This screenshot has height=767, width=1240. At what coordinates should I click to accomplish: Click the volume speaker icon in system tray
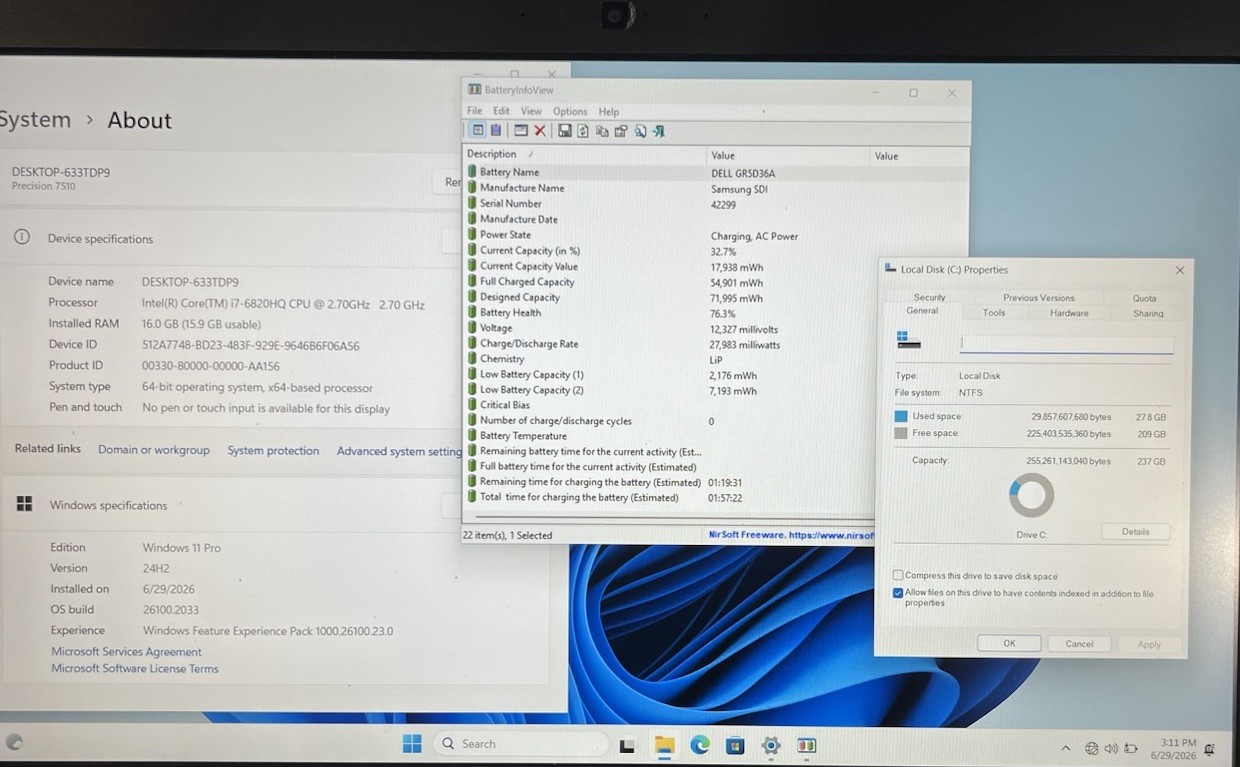click(1111, 748)
